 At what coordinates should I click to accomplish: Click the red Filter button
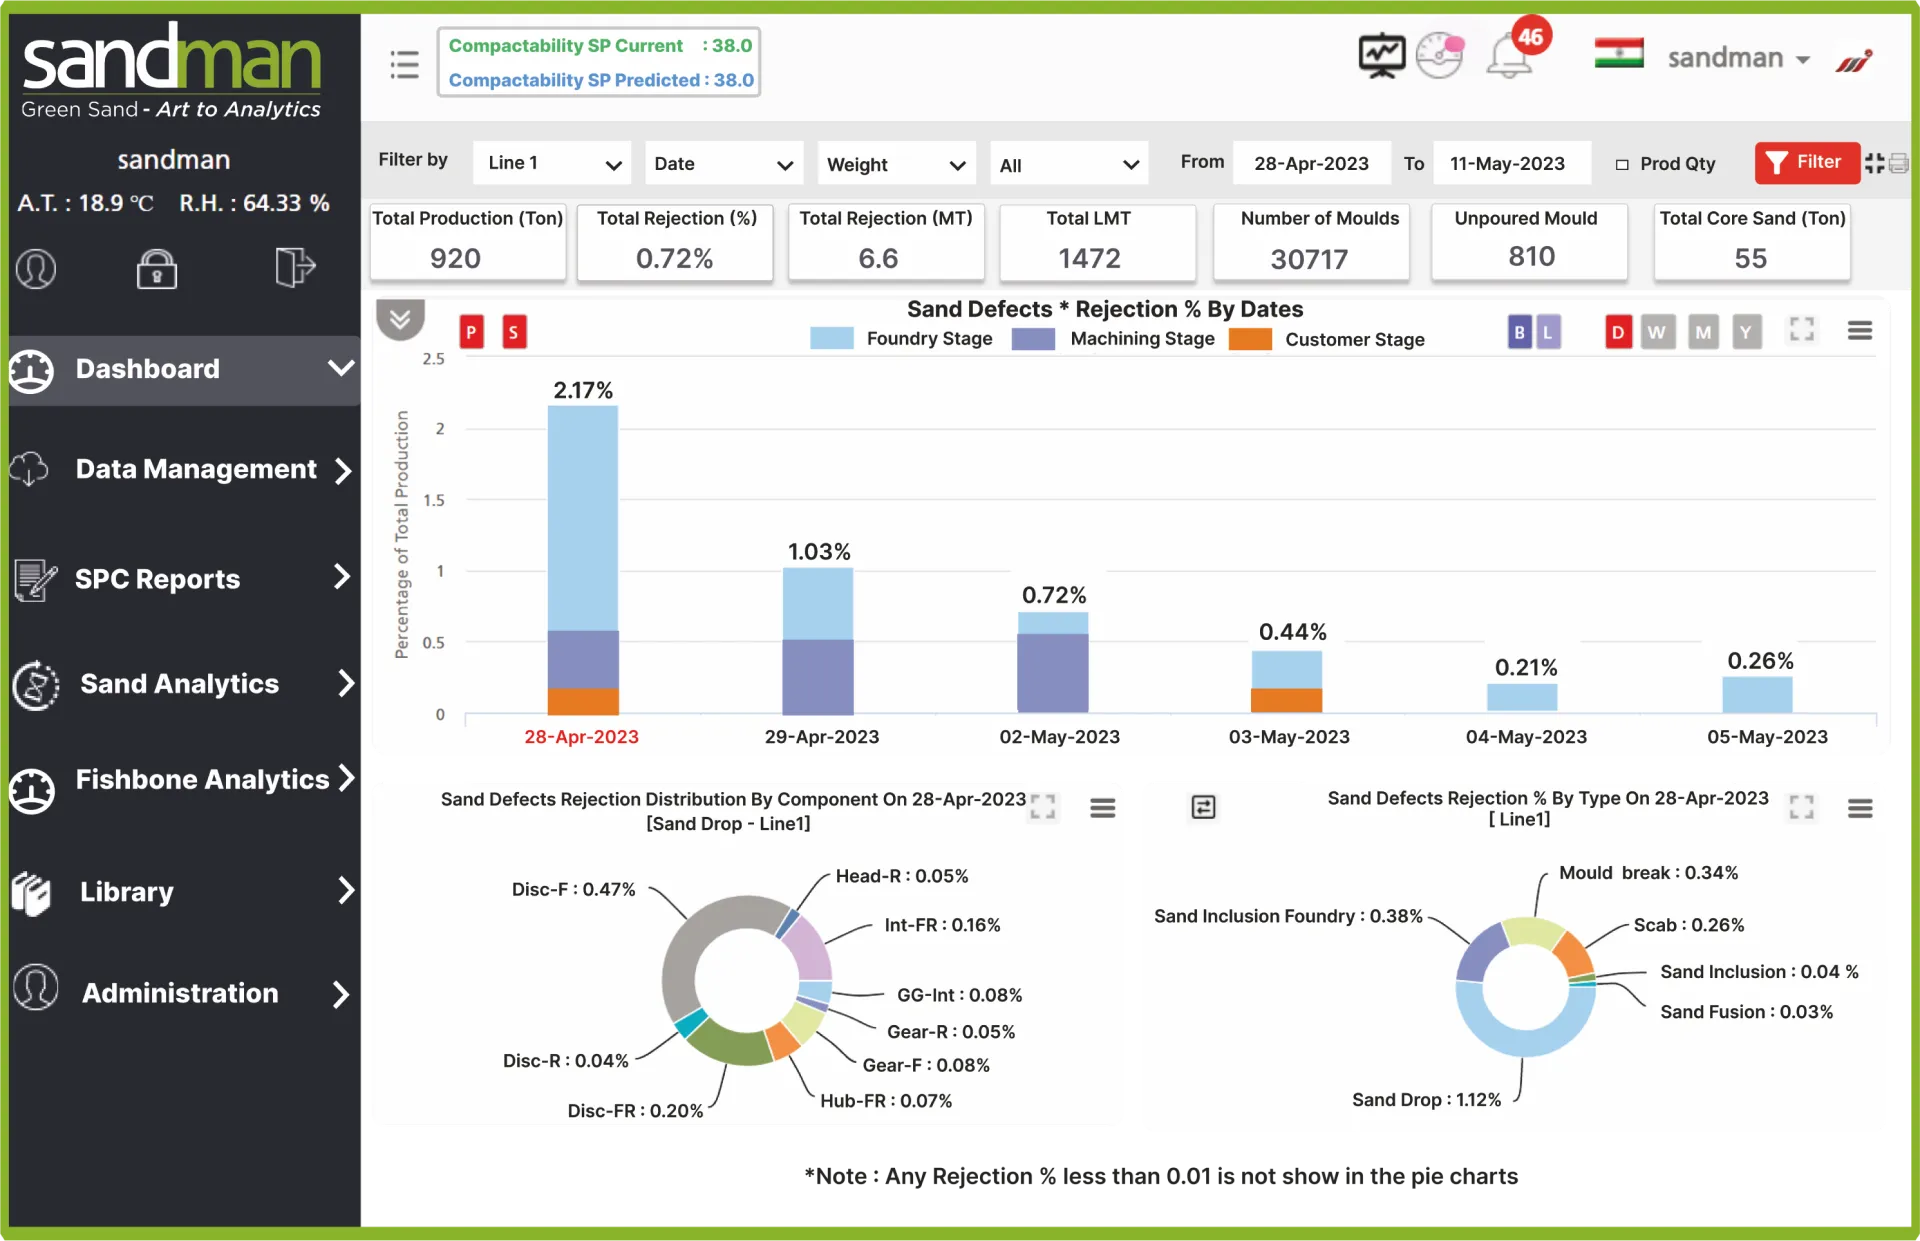(1805, 163)
